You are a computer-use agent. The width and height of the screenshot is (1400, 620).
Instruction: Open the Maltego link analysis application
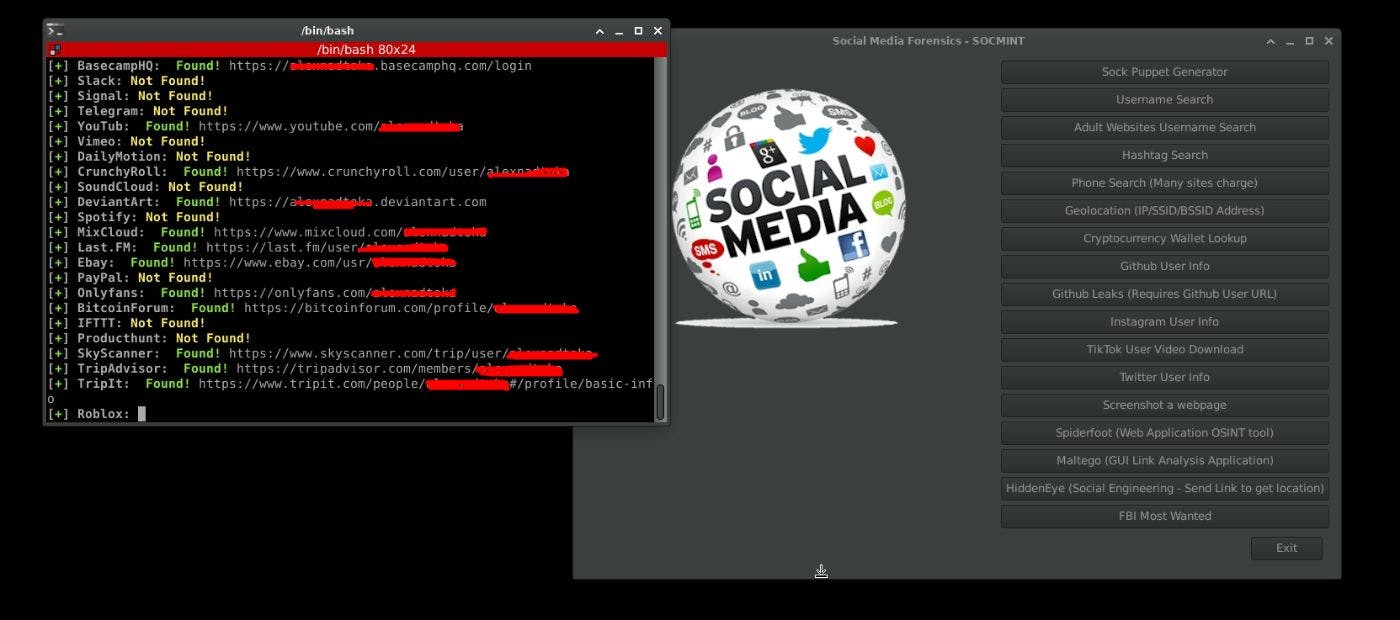(x=1163, y=460)
